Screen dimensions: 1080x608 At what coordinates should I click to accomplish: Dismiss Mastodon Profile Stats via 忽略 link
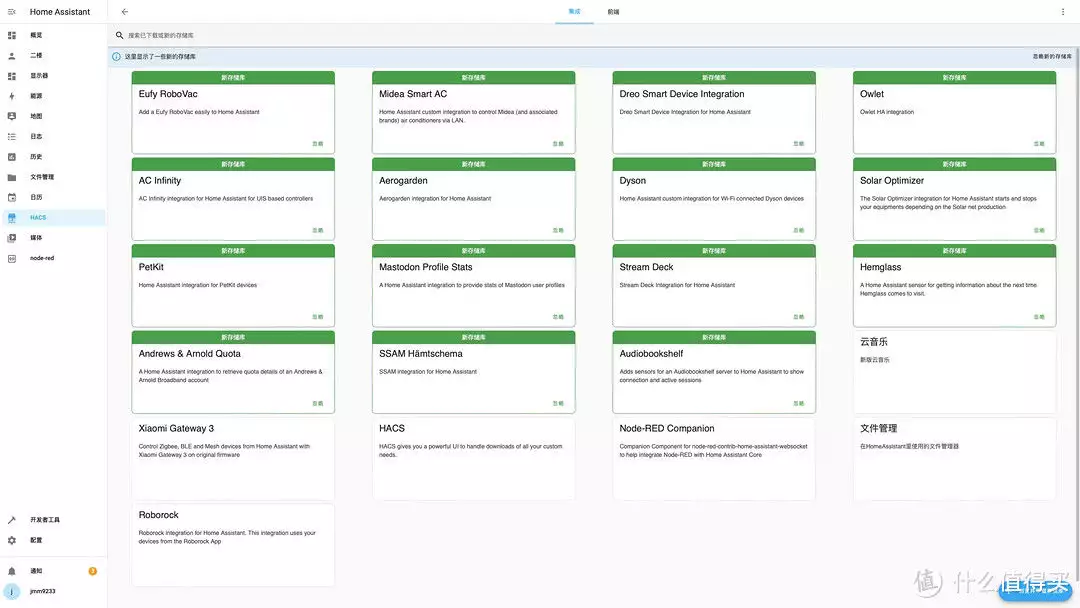558,317
